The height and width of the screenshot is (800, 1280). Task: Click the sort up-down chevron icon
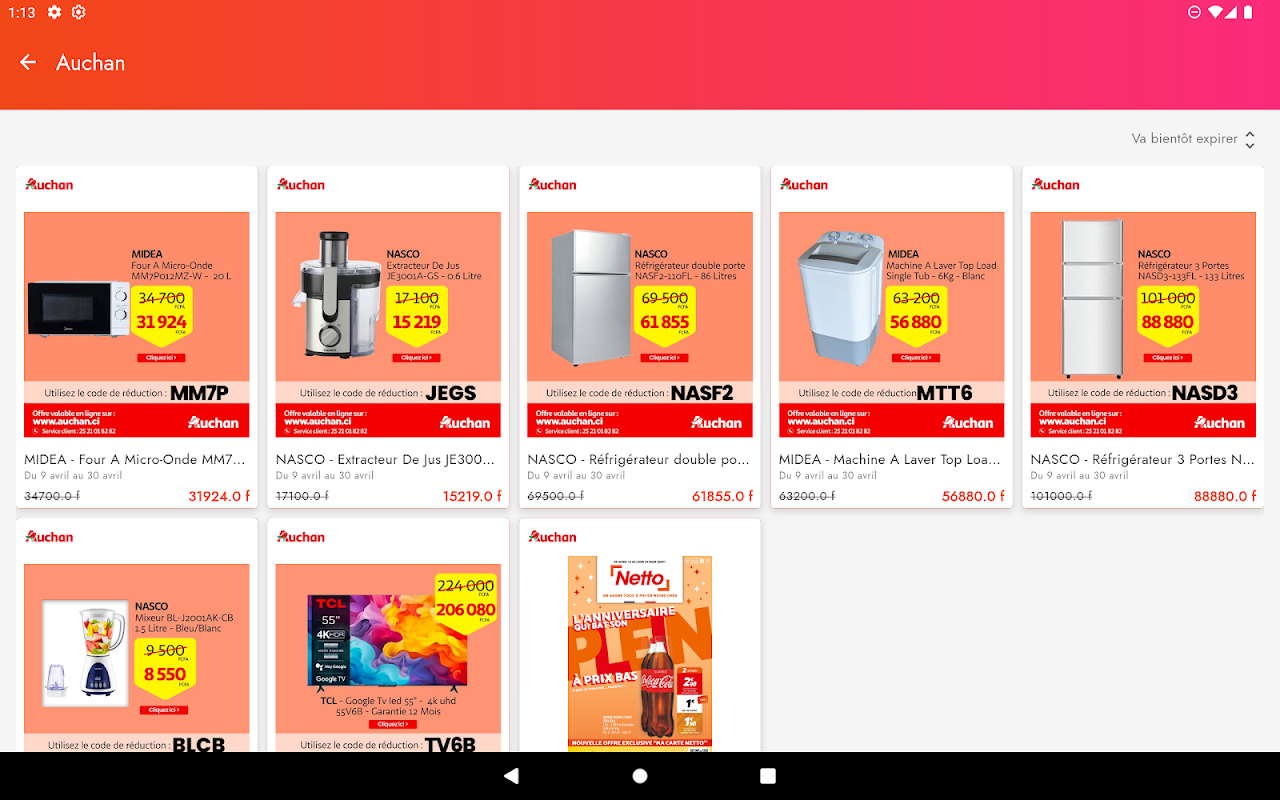tap(1249, 140)
